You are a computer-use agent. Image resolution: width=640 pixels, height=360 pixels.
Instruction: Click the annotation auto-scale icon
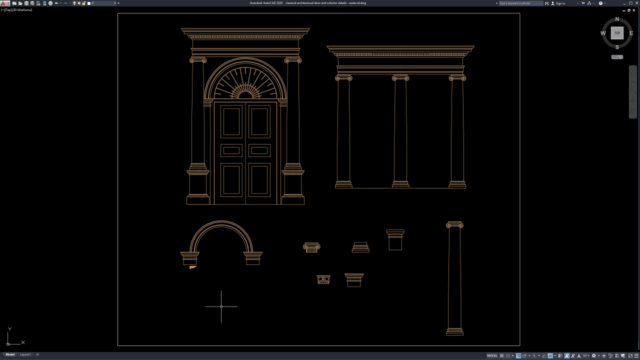pos(573,356)
